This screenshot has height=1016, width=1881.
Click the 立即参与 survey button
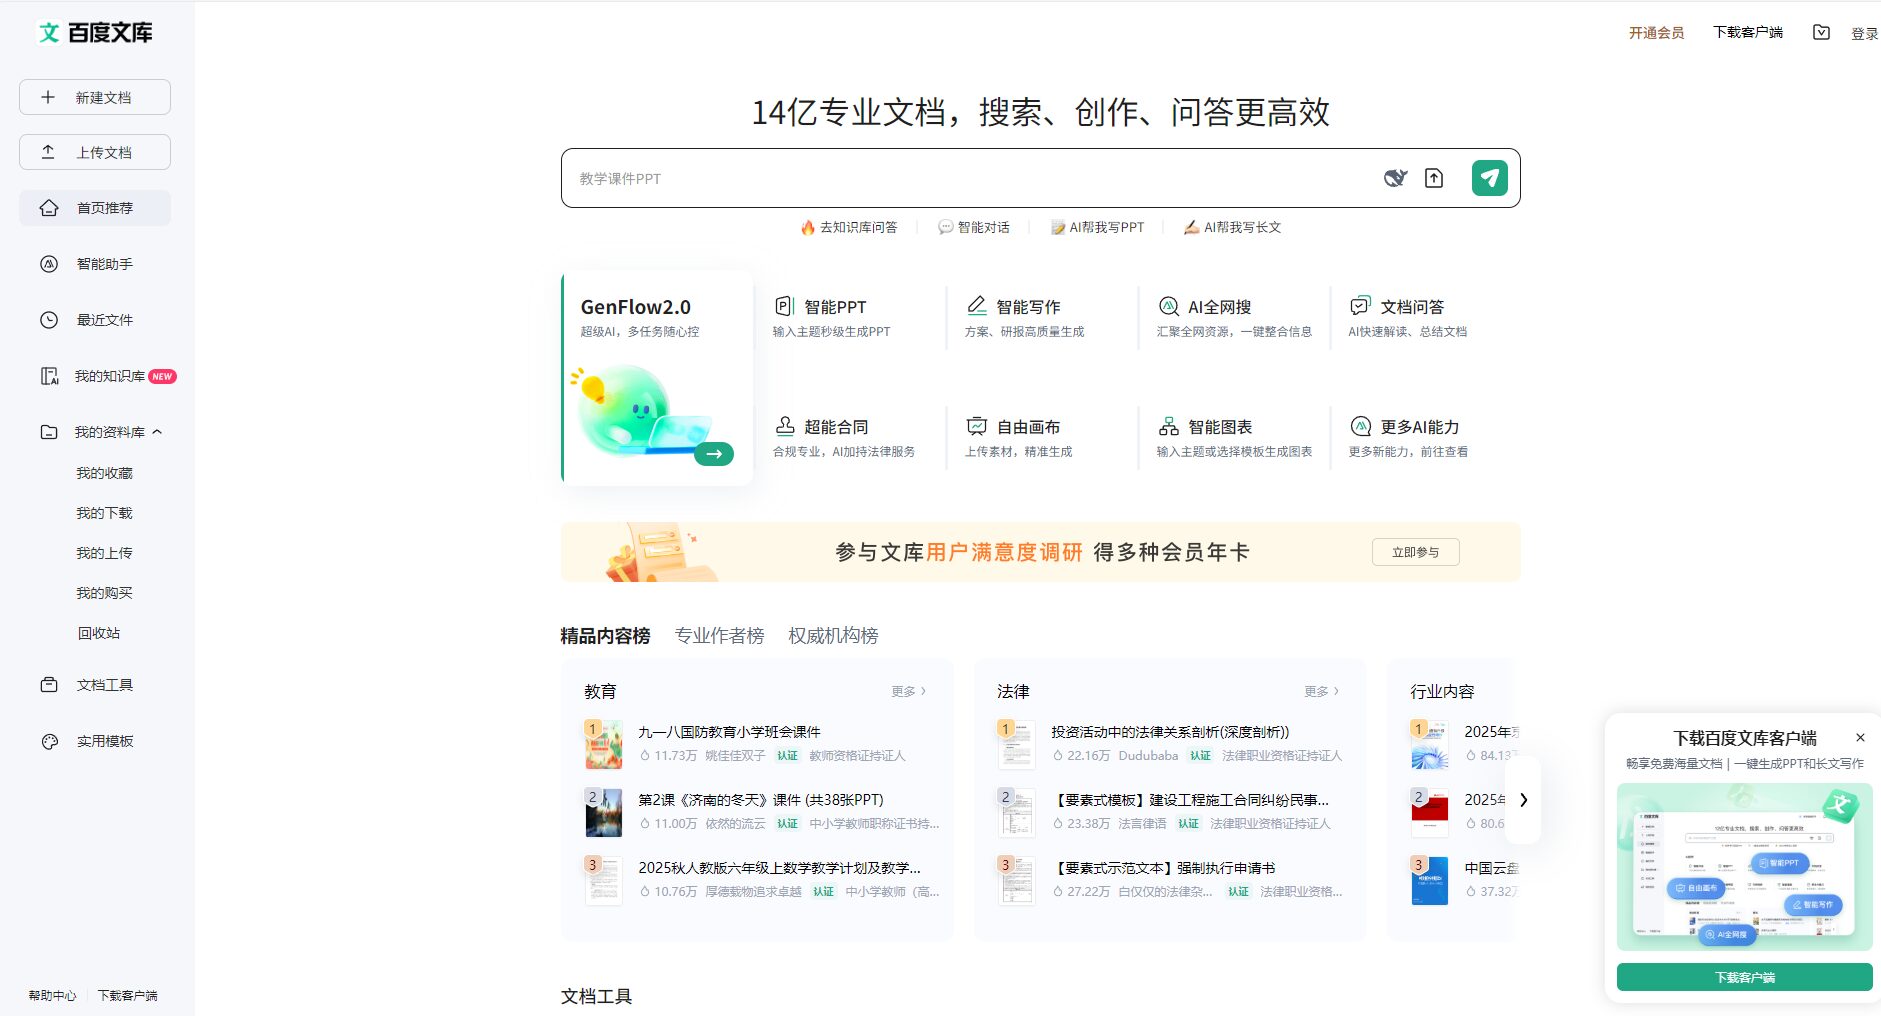(1415, 552)
